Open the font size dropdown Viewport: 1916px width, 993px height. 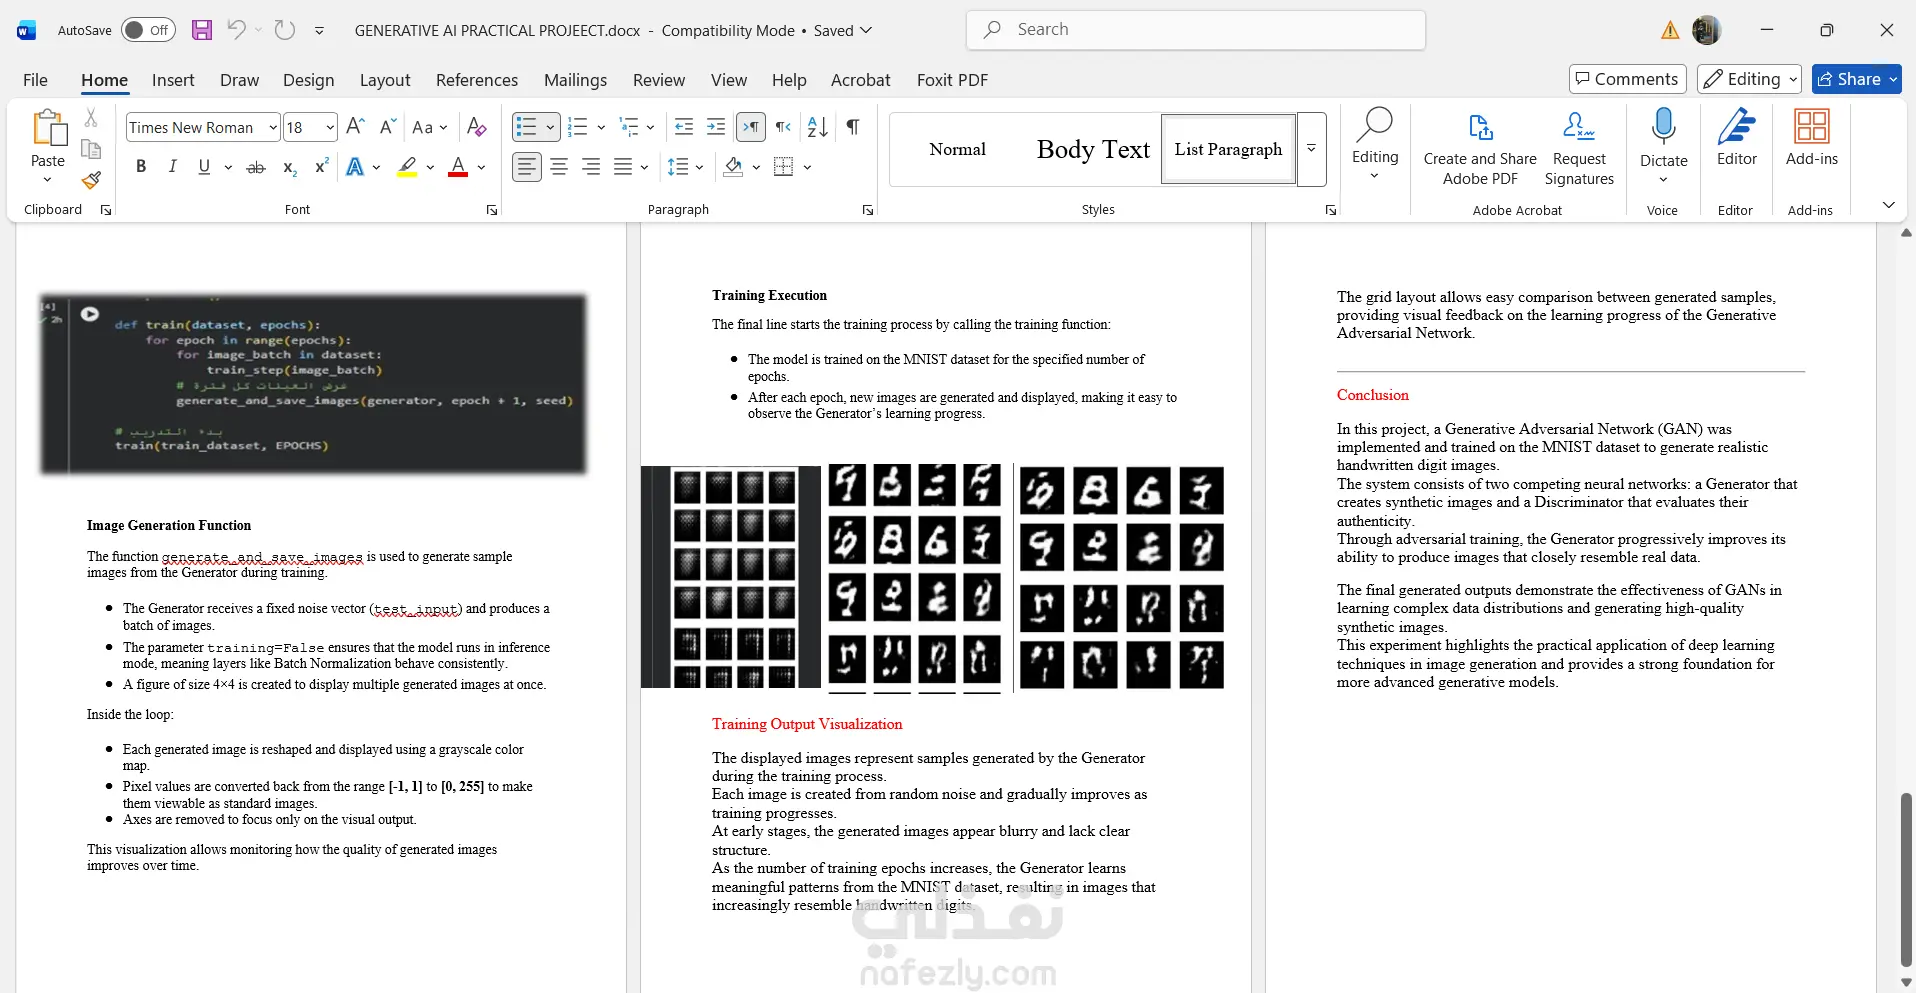coord(330,128)
